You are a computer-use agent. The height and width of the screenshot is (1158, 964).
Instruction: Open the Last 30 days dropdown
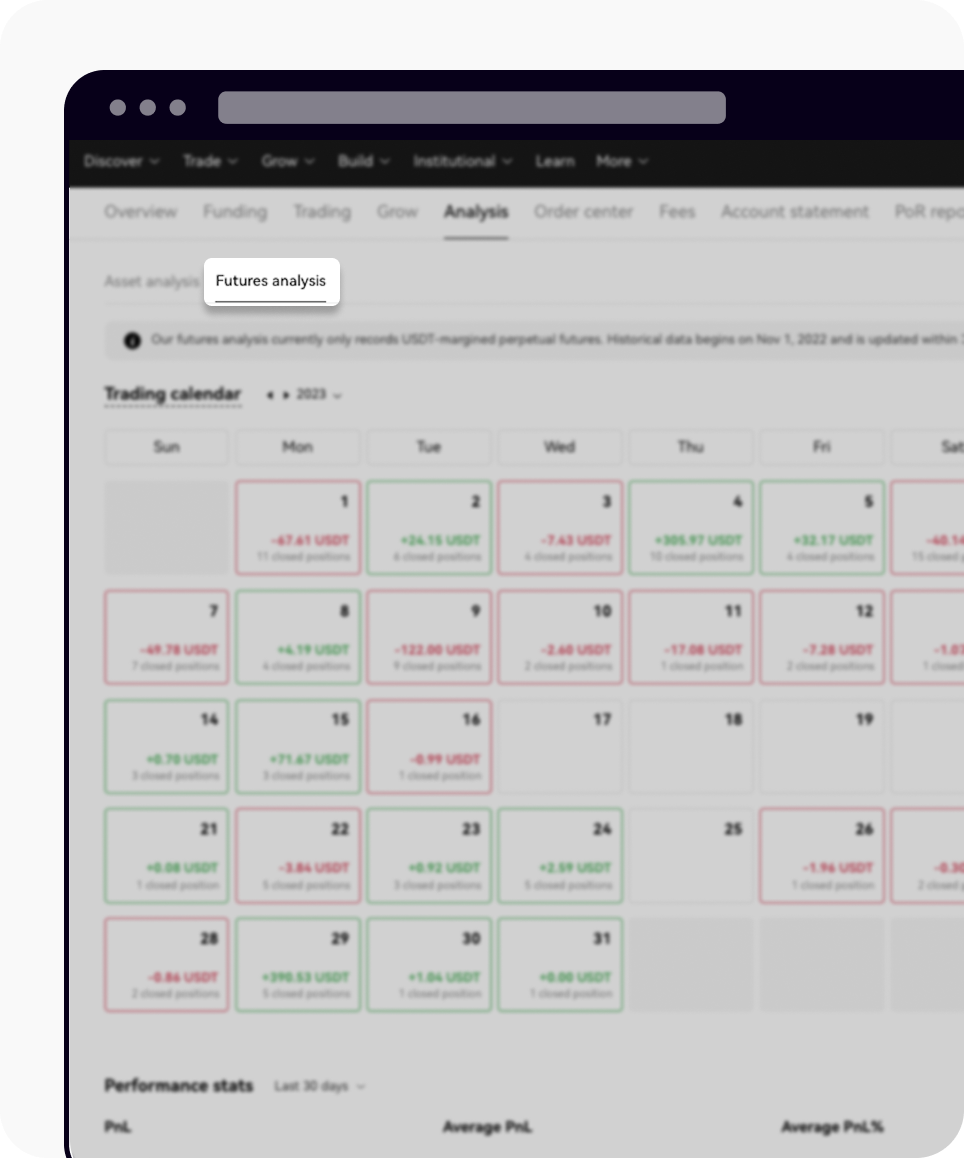(316, 1086)
